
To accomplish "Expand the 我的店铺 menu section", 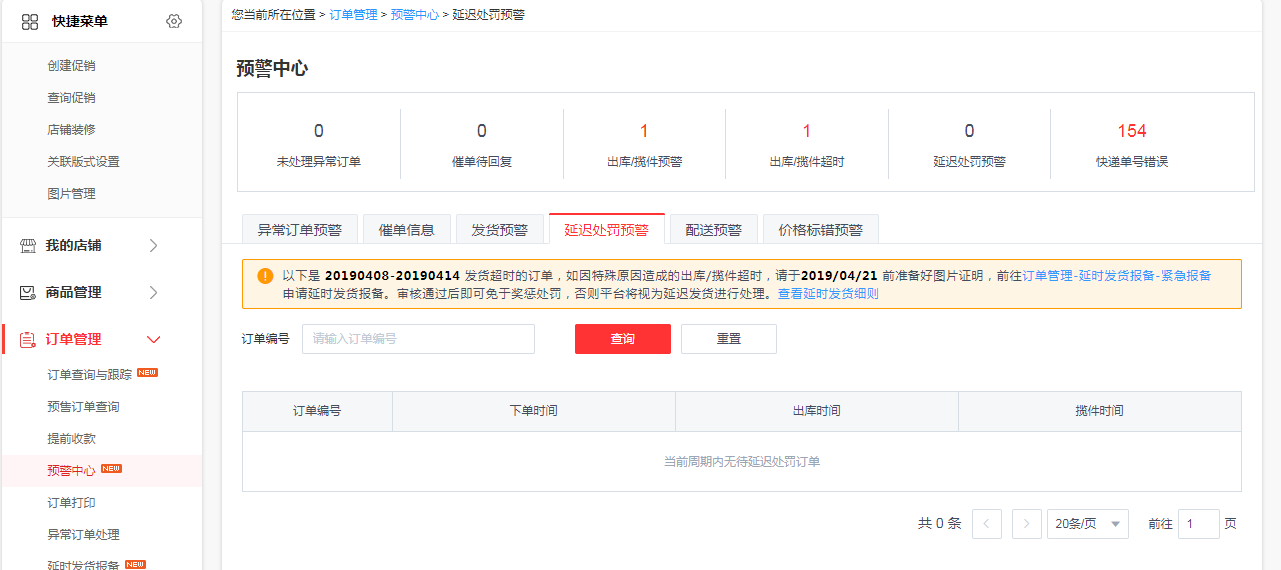I will (153, 245).
